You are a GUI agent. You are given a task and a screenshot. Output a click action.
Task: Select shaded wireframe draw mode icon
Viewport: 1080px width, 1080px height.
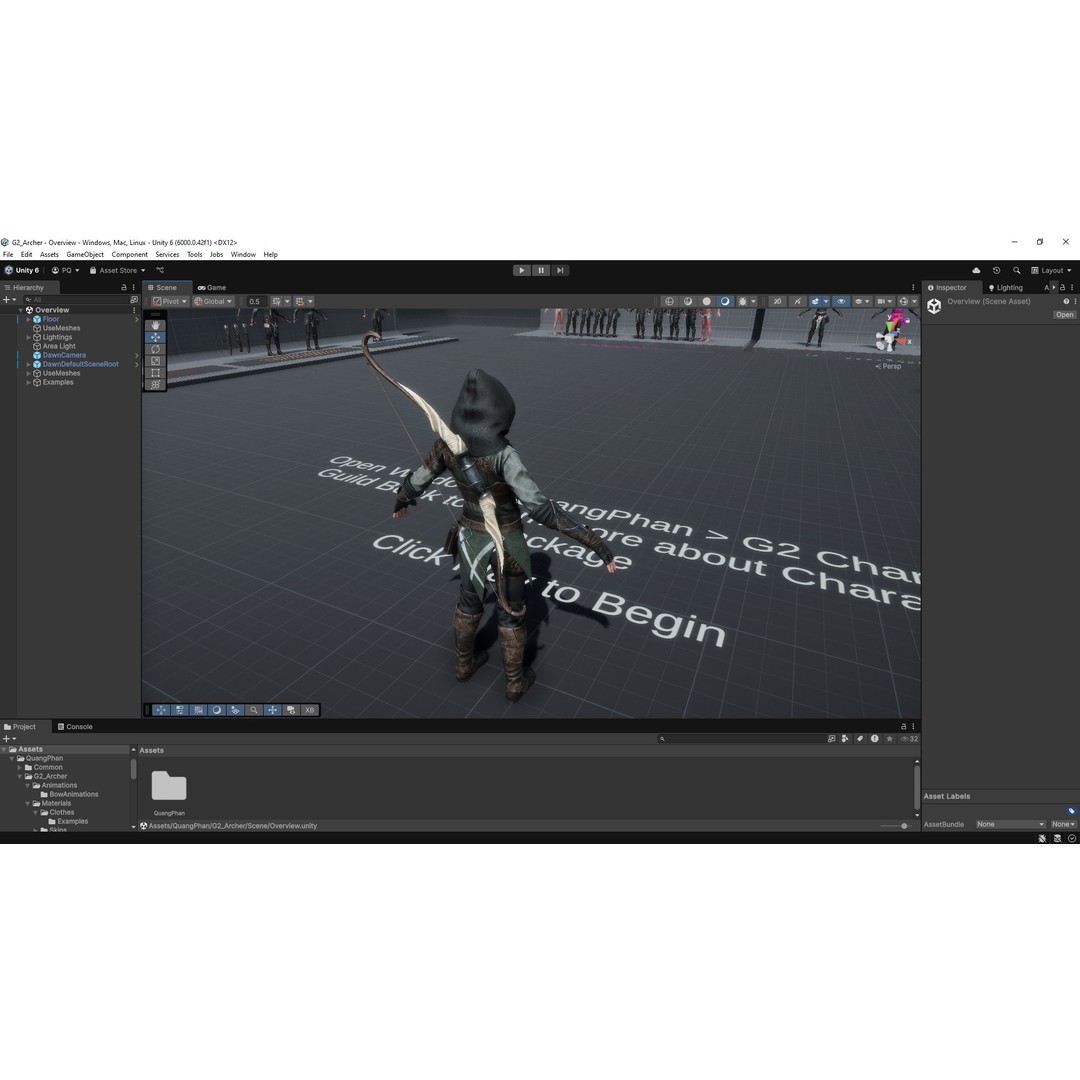coord(687,302)
